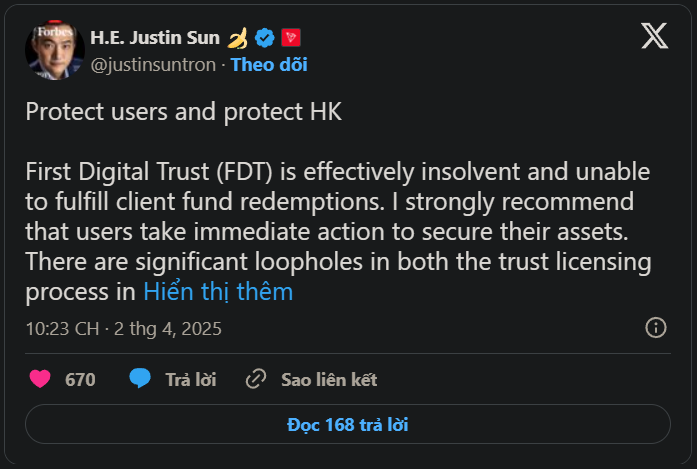
Task: Open Justin Sun's profile picture
Action: click(x=55, y=50)
